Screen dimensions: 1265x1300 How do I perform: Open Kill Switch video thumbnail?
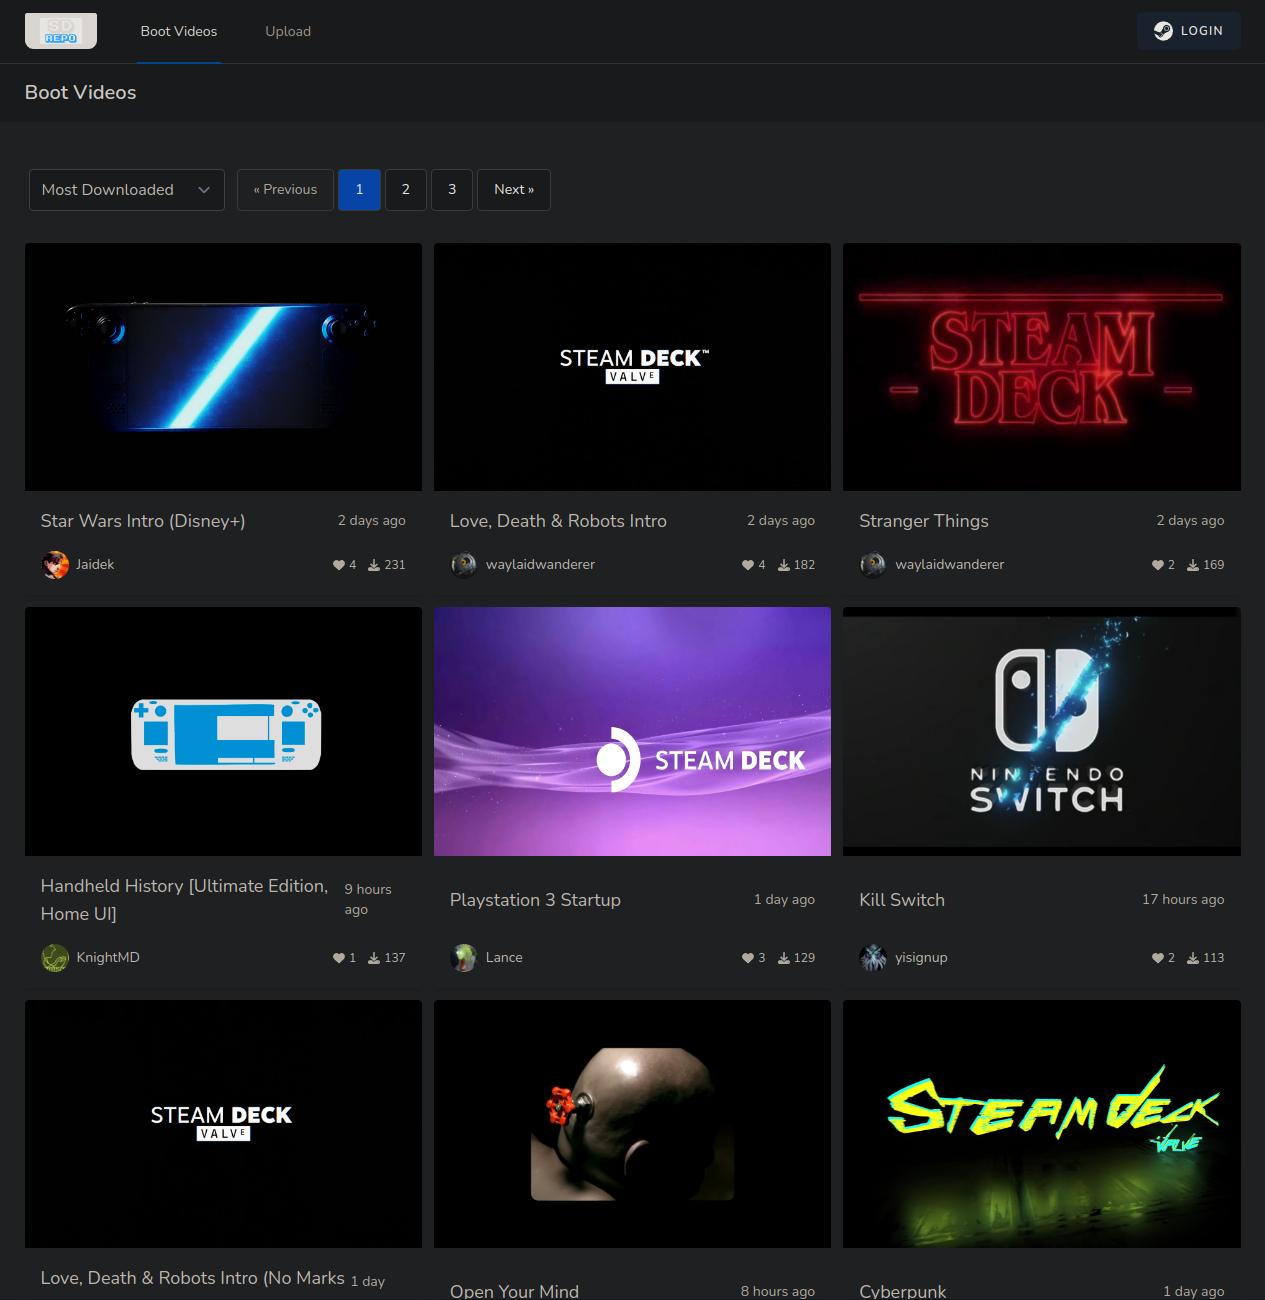pos(1042,731)
